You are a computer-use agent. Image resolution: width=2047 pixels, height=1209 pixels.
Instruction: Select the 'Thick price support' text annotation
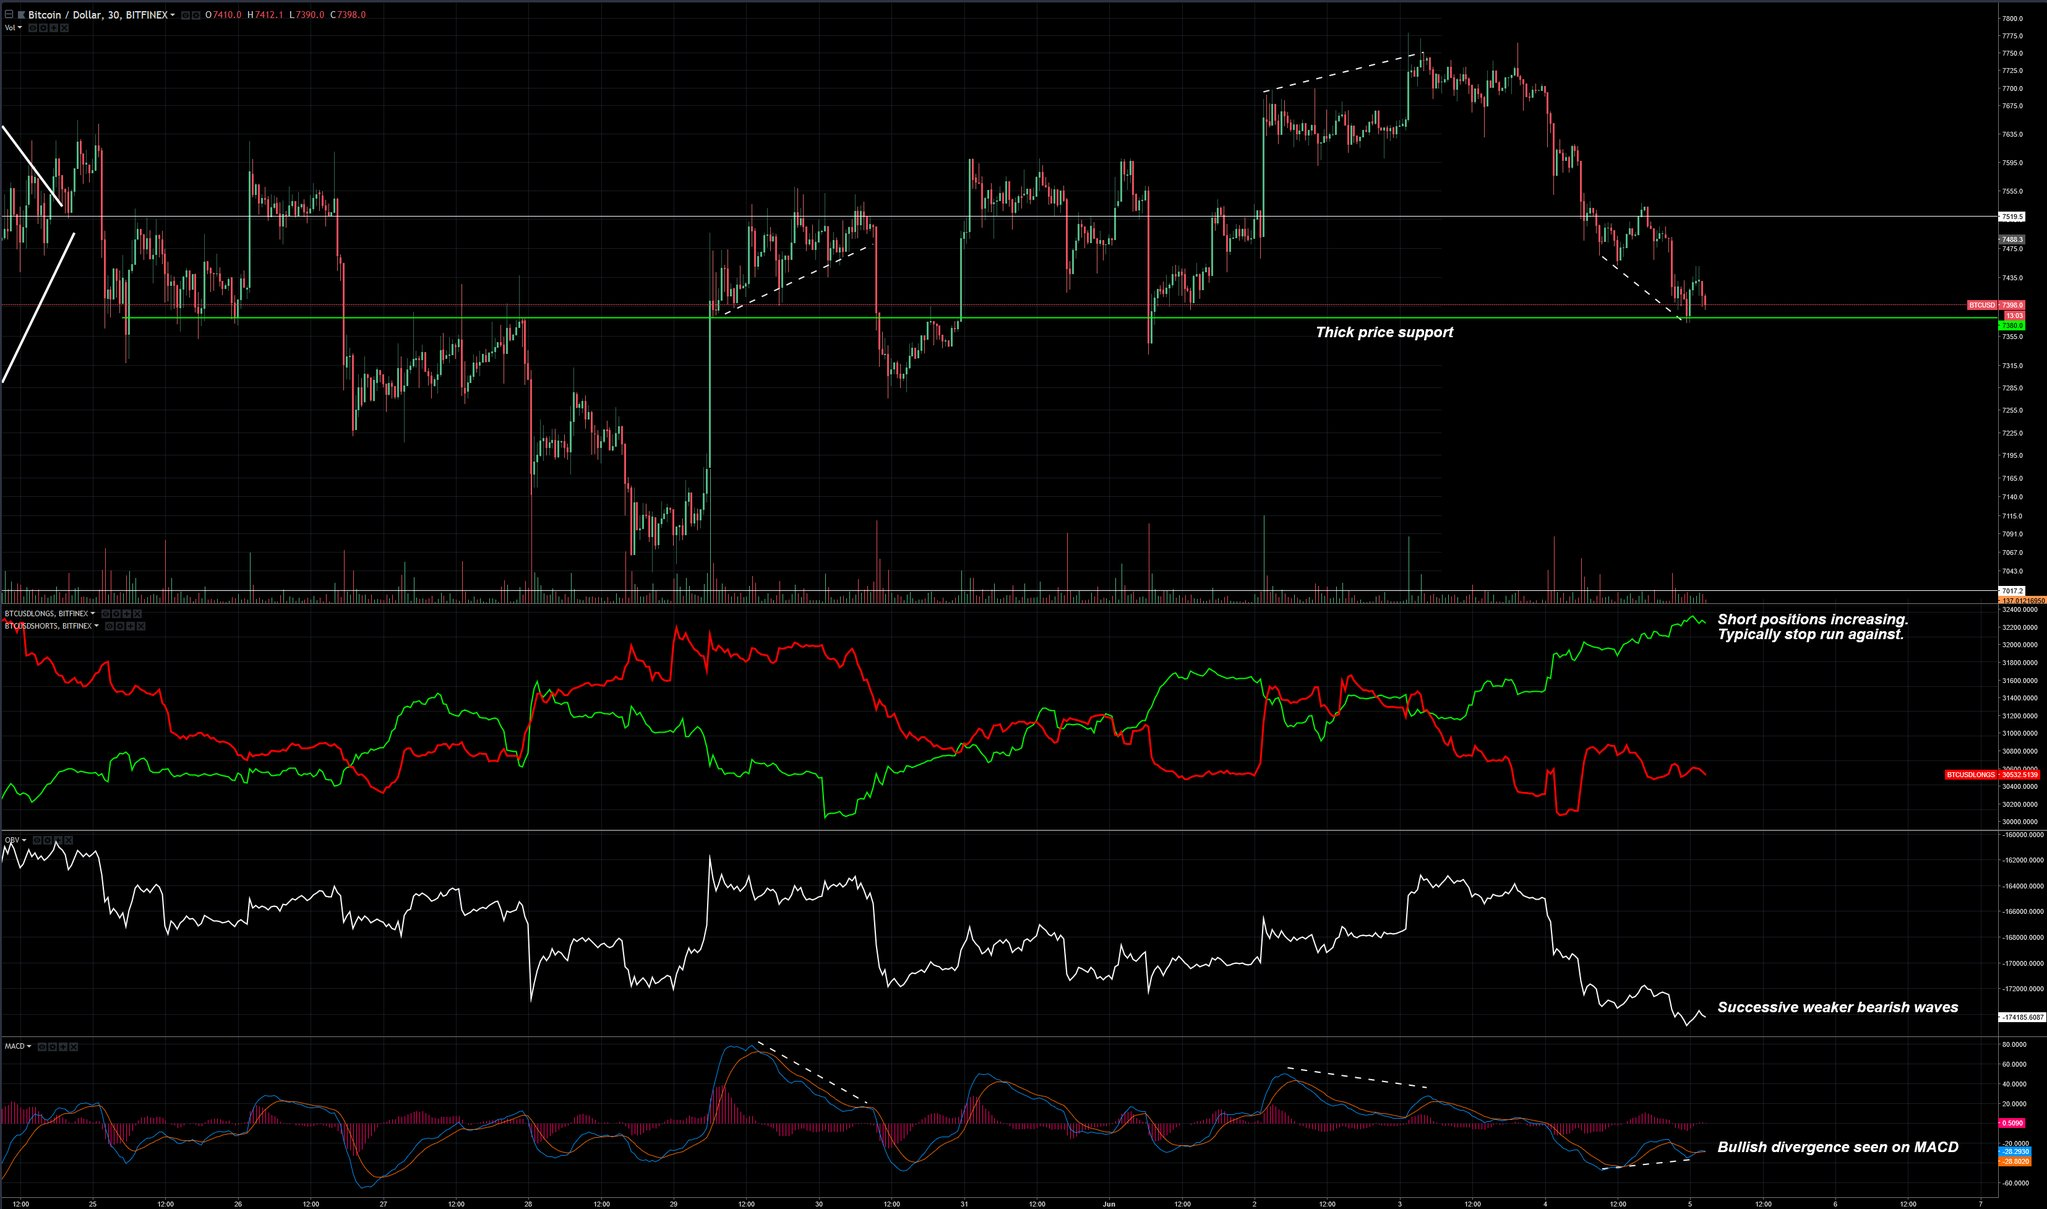click(1384, 332)
